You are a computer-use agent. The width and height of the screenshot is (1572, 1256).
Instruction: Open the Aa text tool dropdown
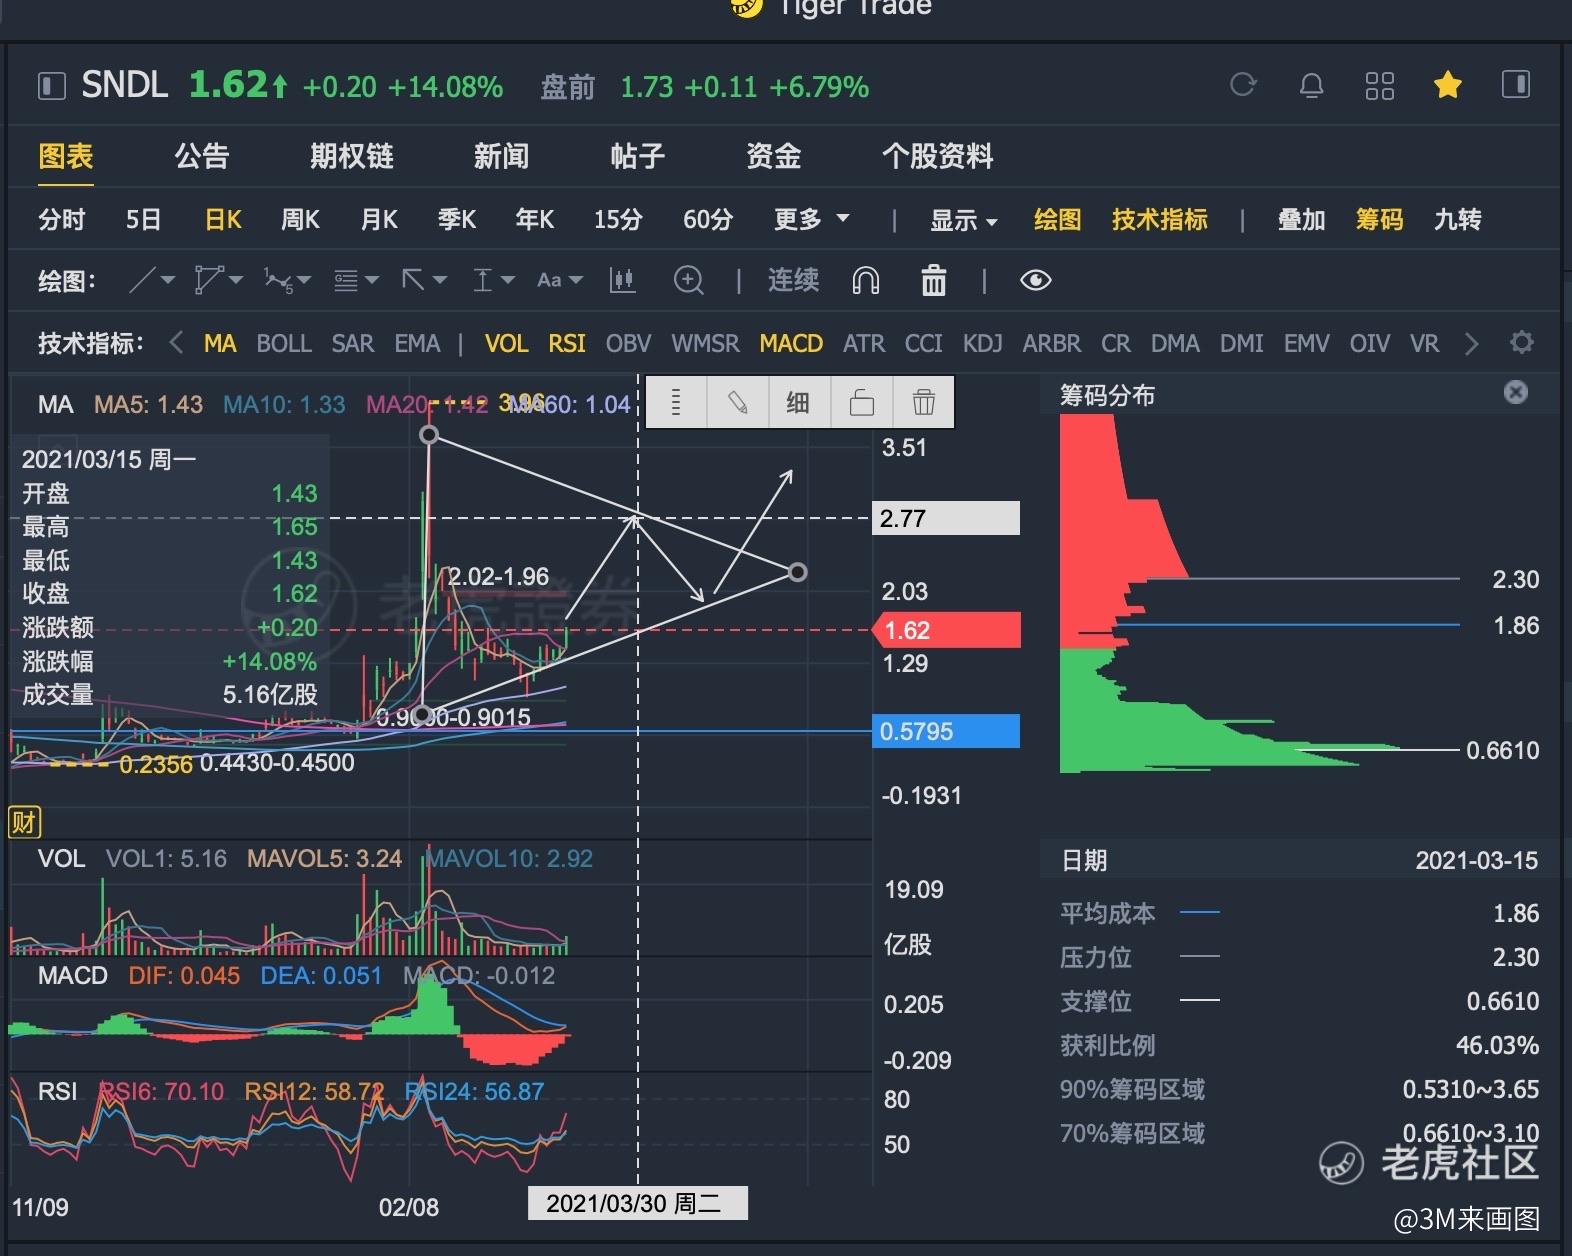click(x=559, y=280)
